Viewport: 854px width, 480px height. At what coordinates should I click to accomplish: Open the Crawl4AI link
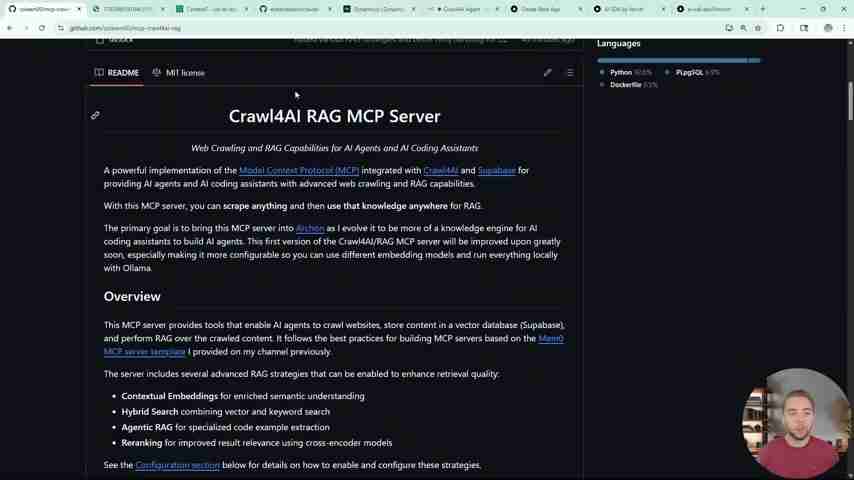click(441, 171)
